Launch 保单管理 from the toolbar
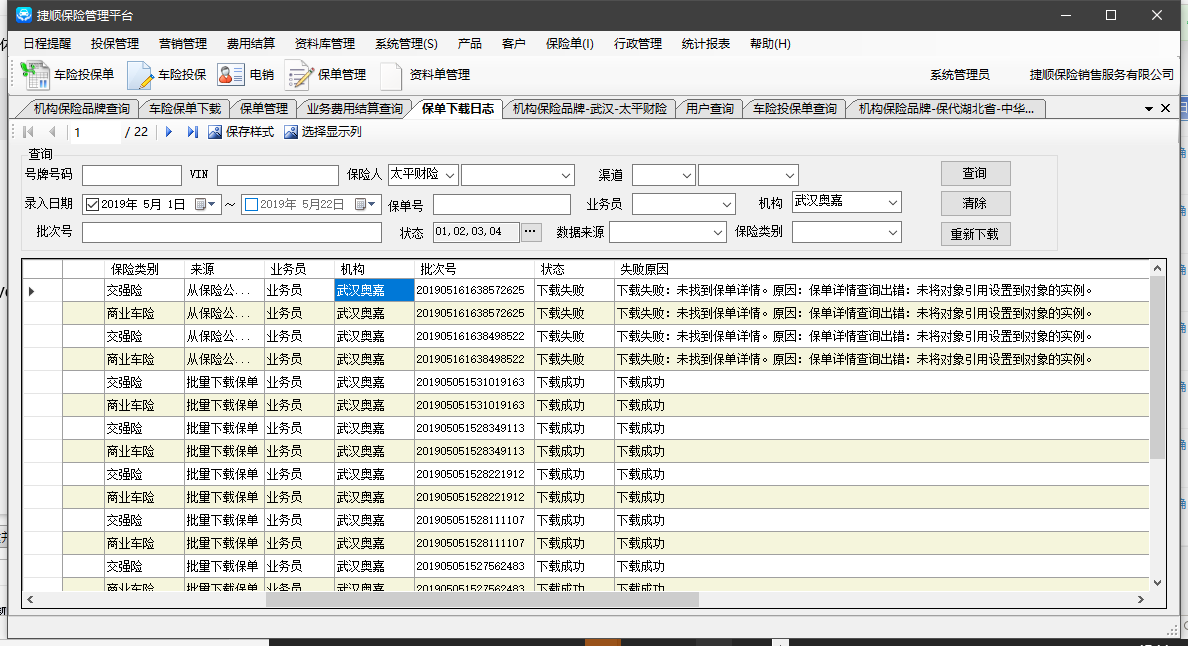This screenshot has width=1188, height=646. click(299, 75)
